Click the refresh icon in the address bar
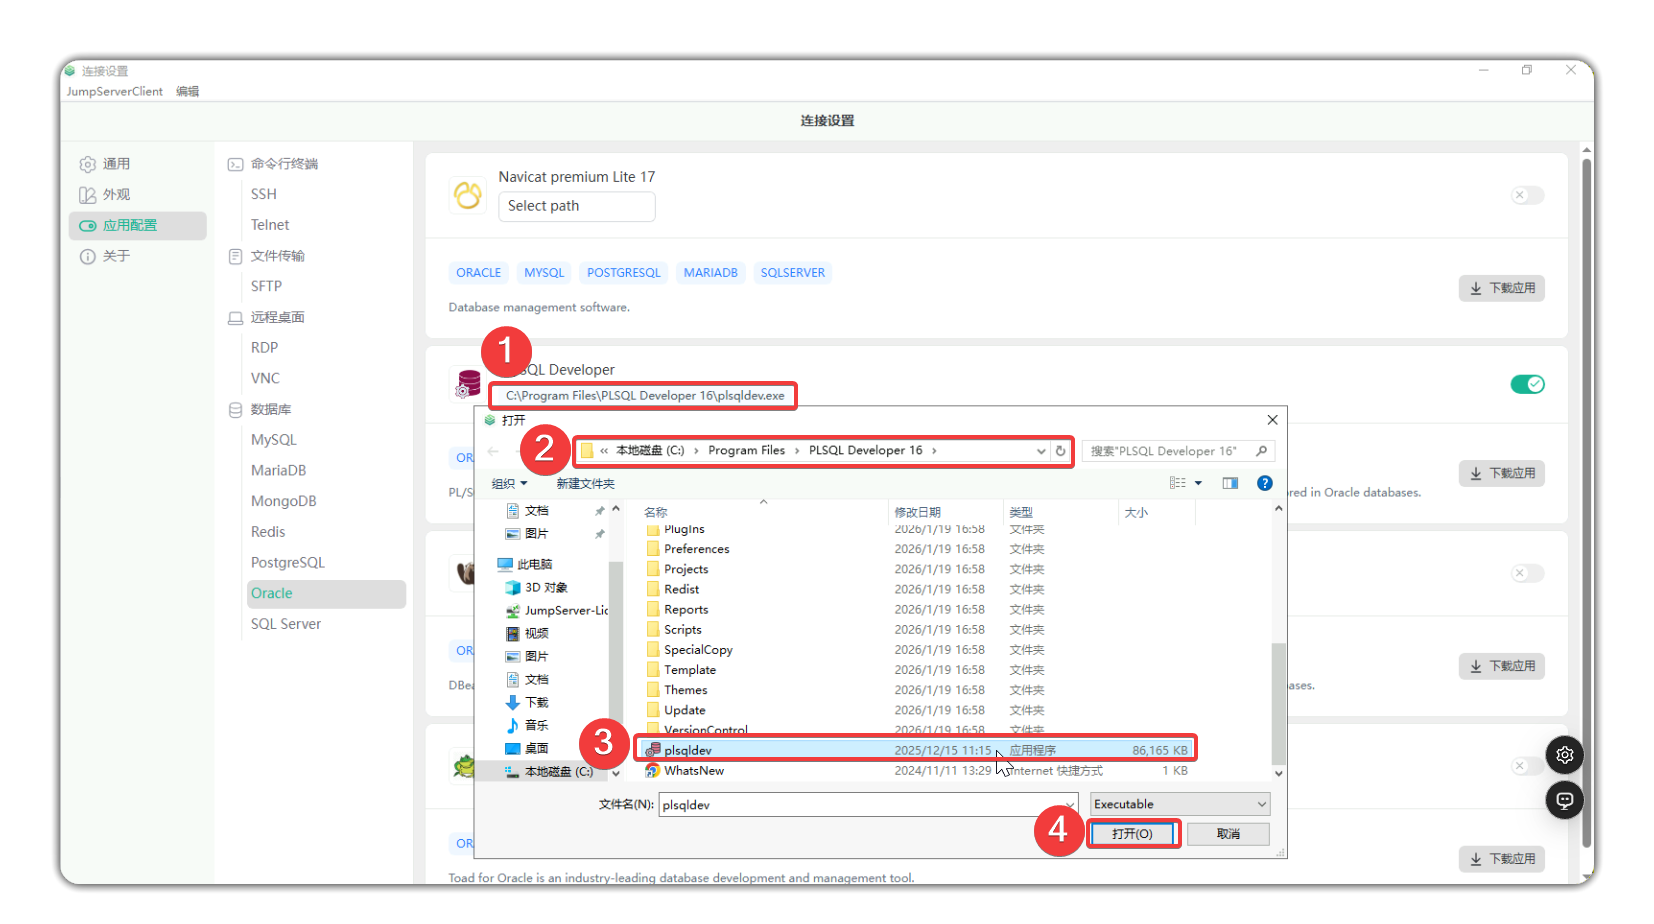 click(x=1061, y=451)
